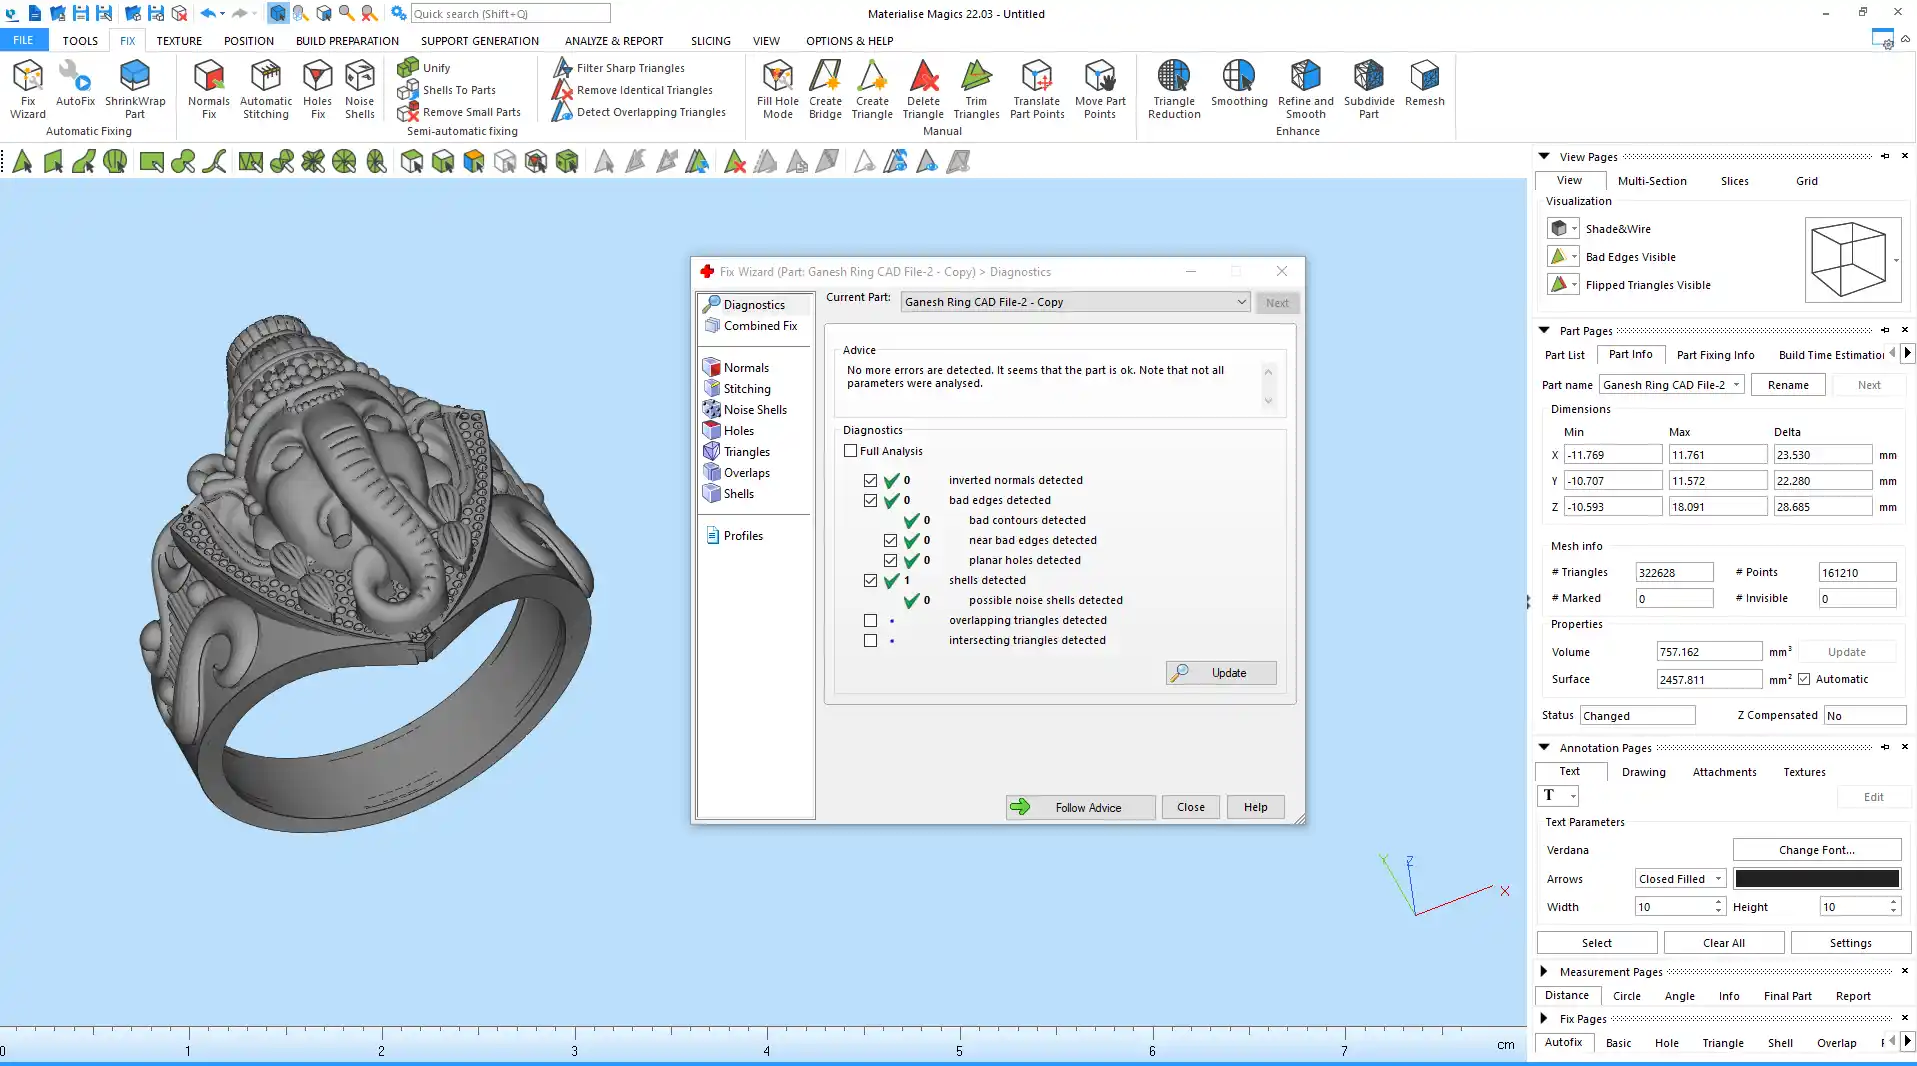Check overlapping triangles detected box
The width and height of the screenshot is (1917, 1066).
tap(871, 620)
